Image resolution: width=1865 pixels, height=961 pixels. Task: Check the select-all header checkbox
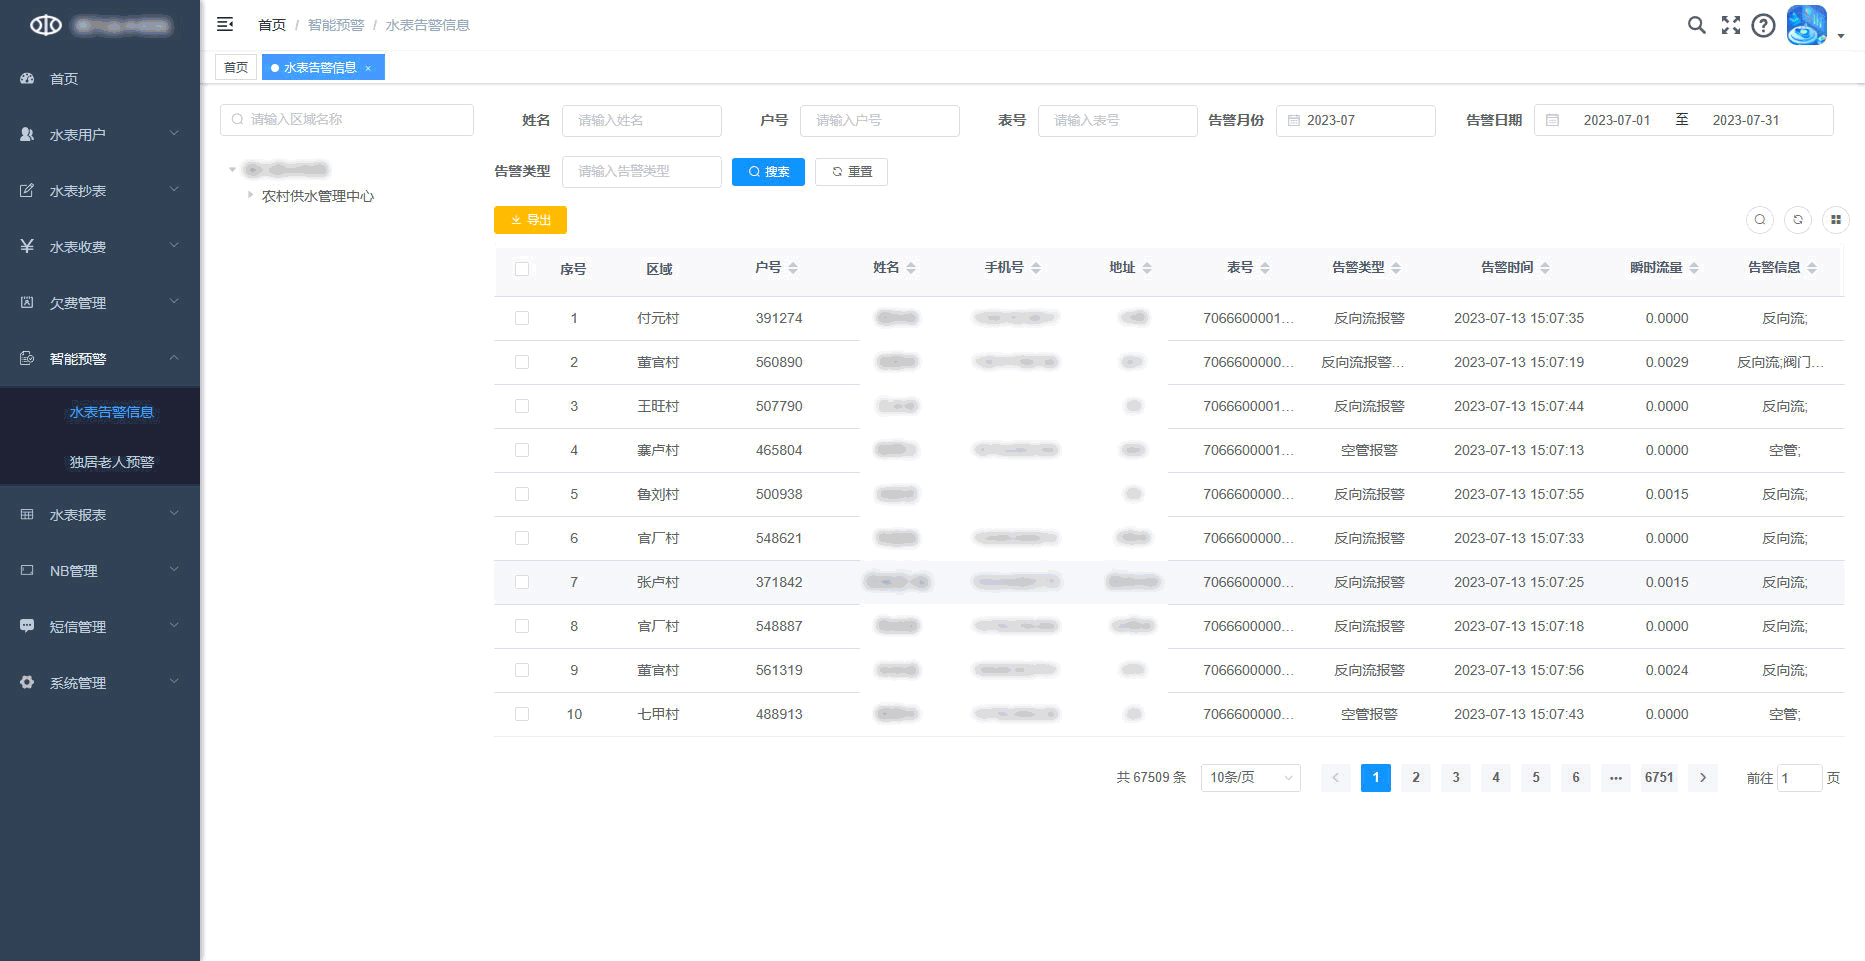(x=522, y=269)
